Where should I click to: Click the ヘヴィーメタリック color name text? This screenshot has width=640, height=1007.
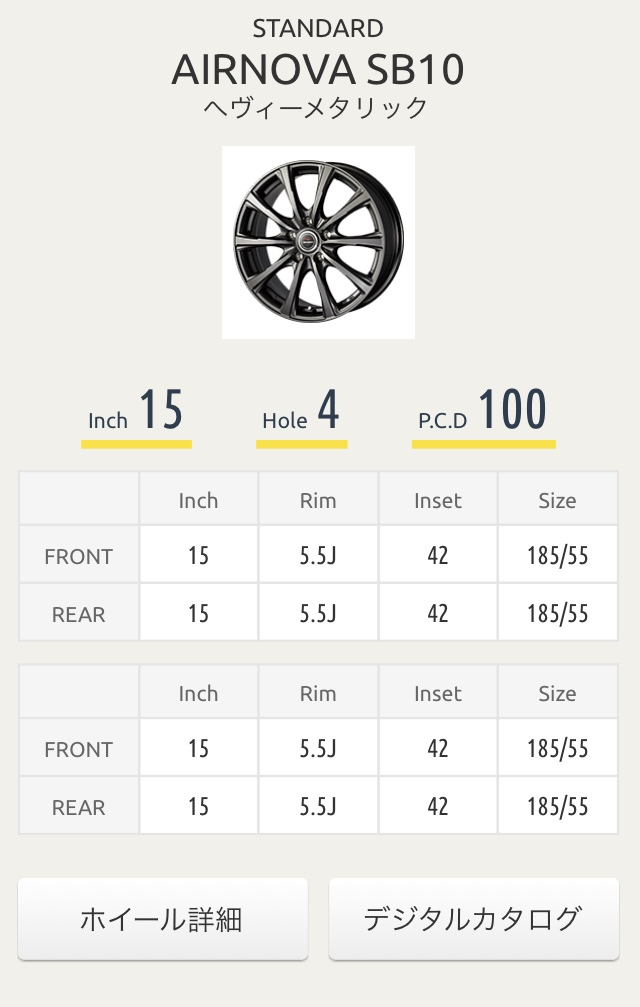318,108
